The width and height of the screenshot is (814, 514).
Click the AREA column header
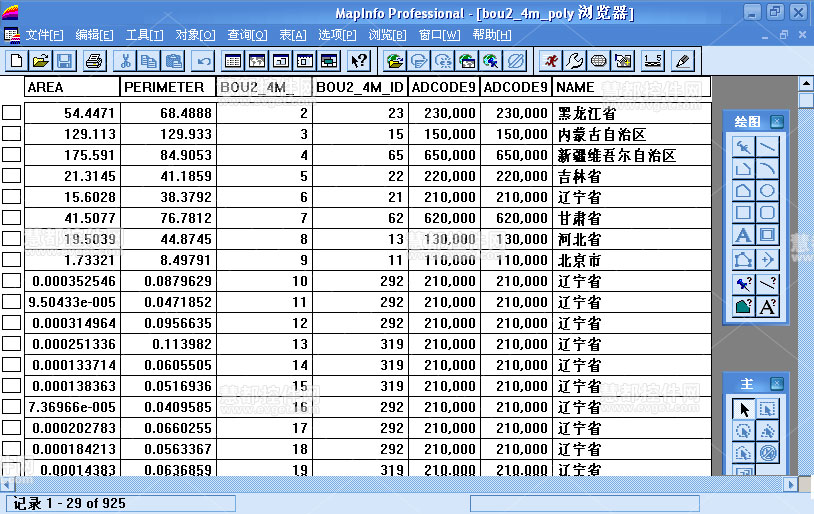(x=72, y=87)
